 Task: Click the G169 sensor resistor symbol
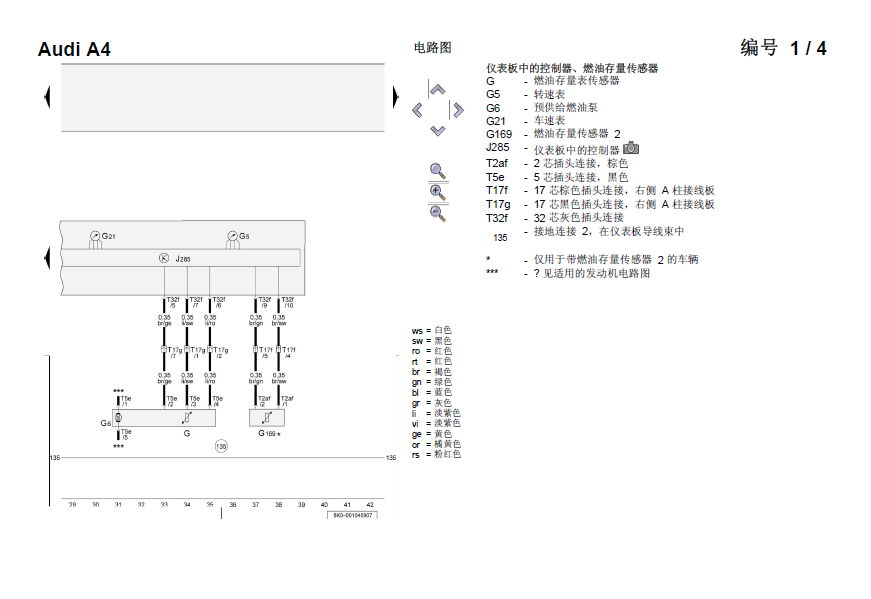[x=267, y=417]
